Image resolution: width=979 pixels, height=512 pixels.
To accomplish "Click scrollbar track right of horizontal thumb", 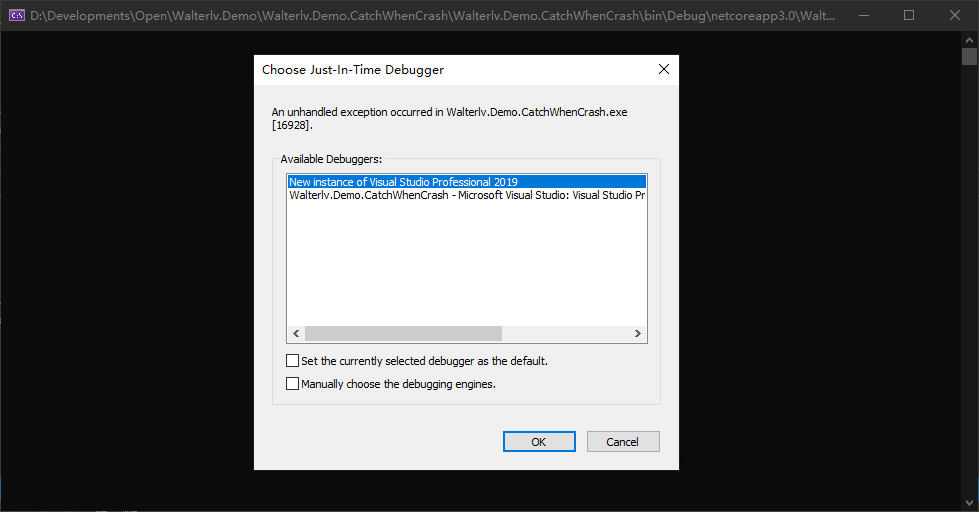I will (x=565, y=334).
